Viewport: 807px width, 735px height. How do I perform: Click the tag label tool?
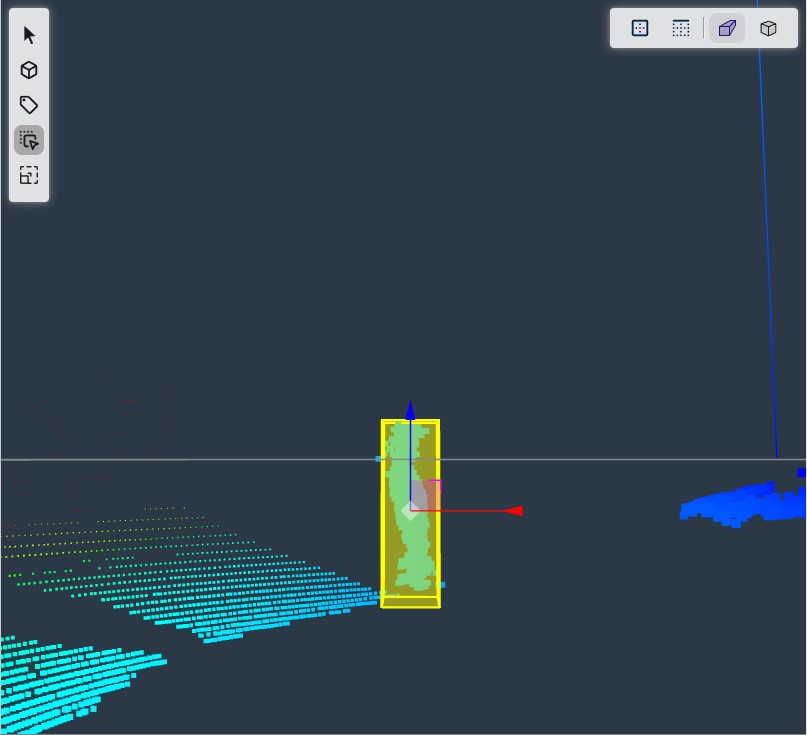29,105
